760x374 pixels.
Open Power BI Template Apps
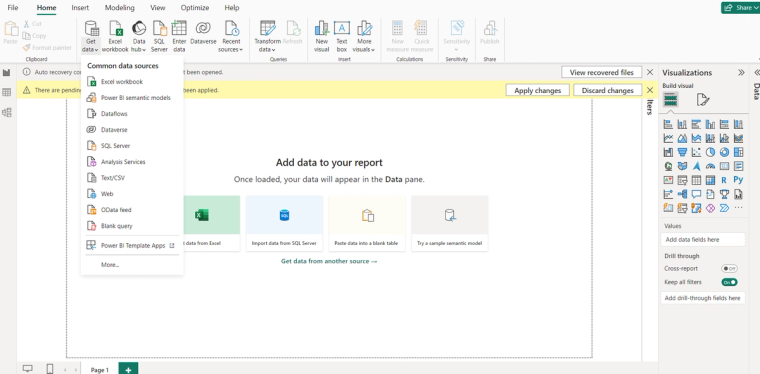click(x=132, y=246)
